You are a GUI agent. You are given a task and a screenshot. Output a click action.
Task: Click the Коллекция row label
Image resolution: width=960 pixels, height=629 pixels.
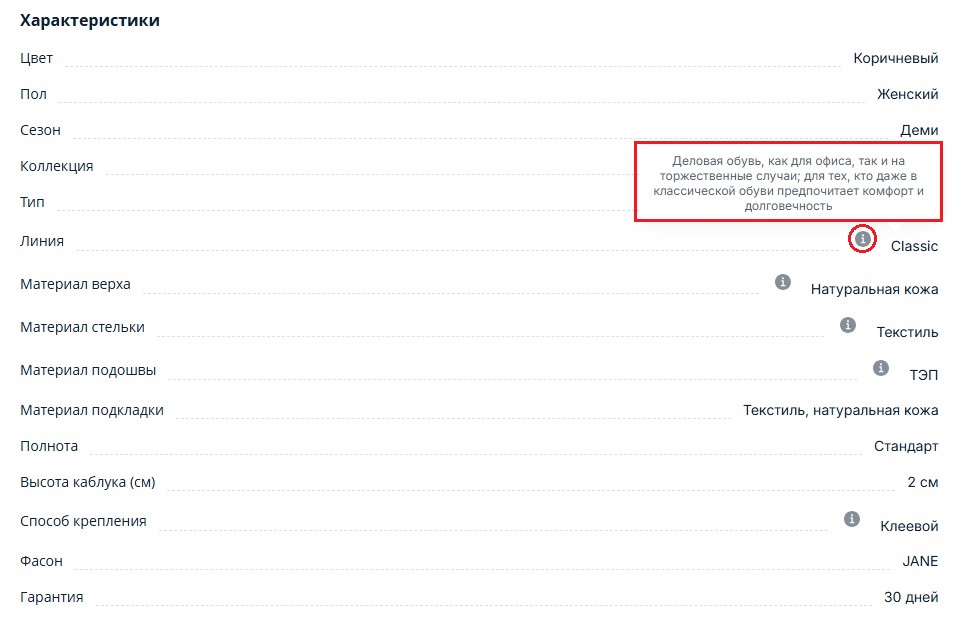(x=57, y=166)
